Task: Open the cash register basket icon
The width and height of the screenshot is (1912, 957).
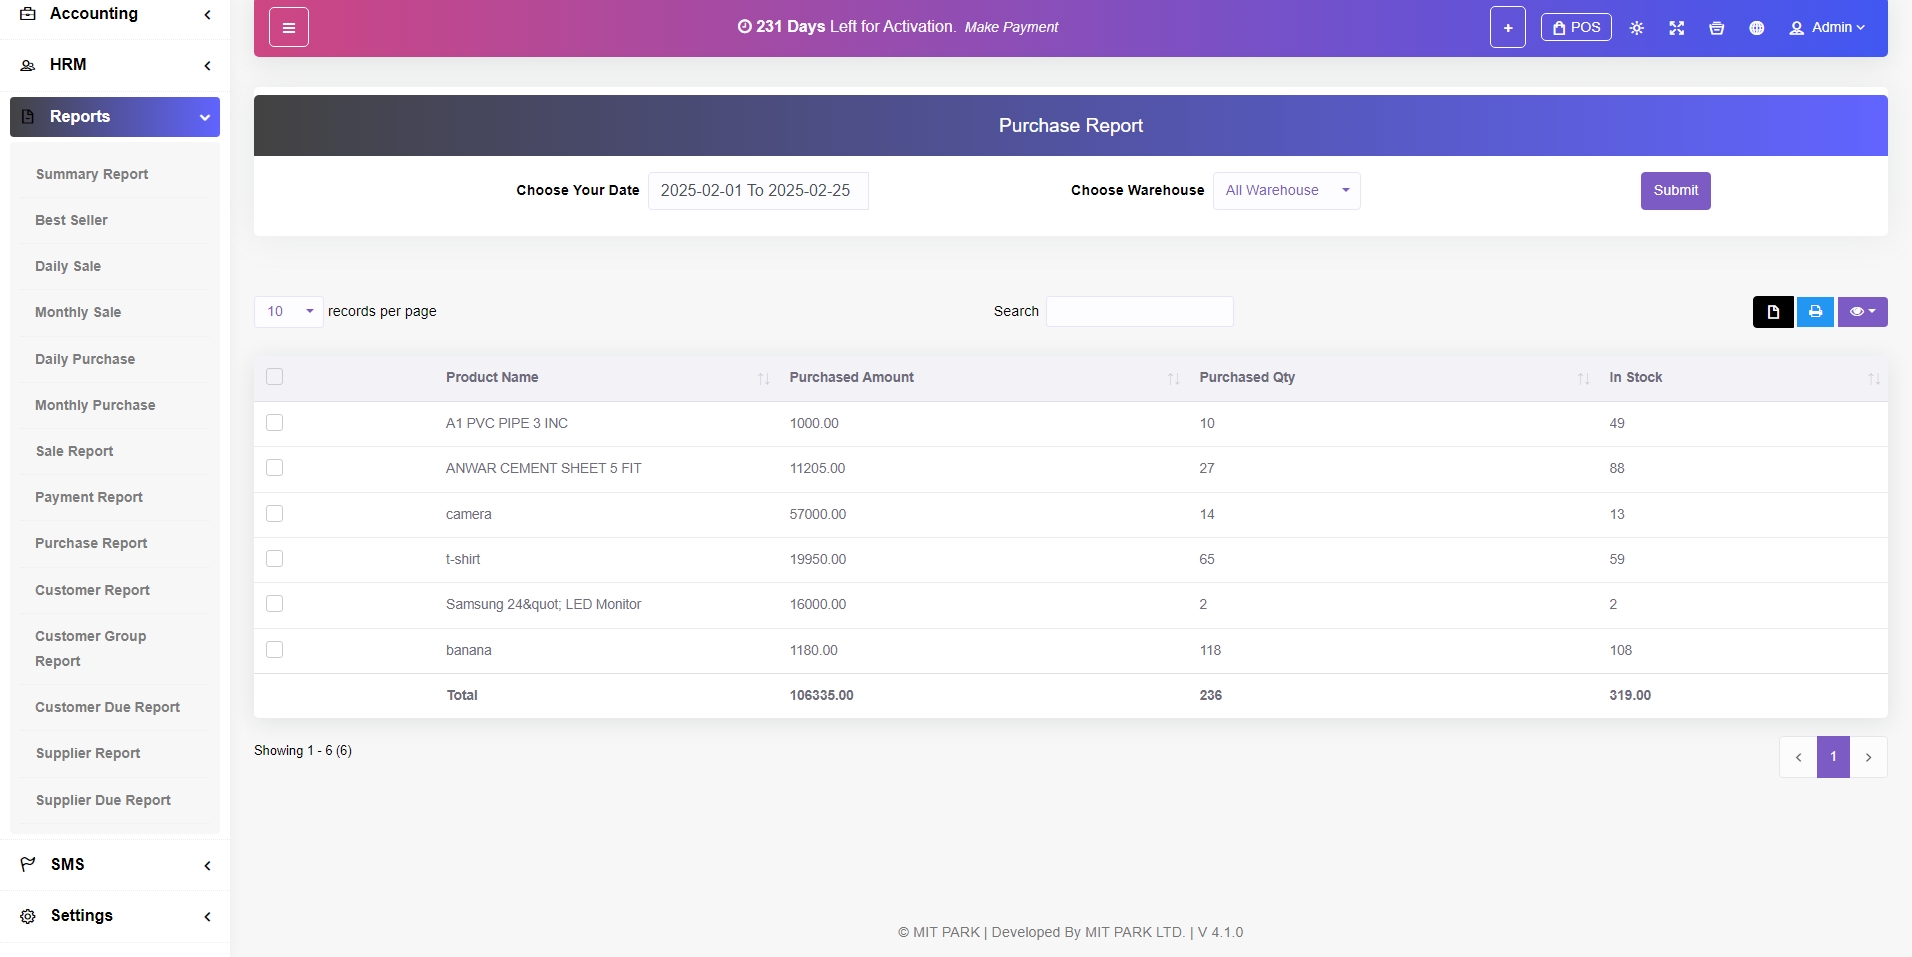Action: 1716,28
